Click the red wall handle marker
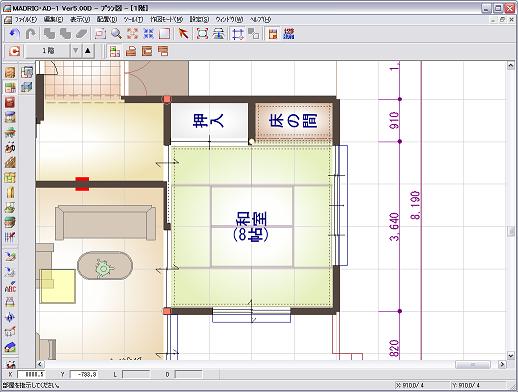The image size is (518, 392). point(82,184)
